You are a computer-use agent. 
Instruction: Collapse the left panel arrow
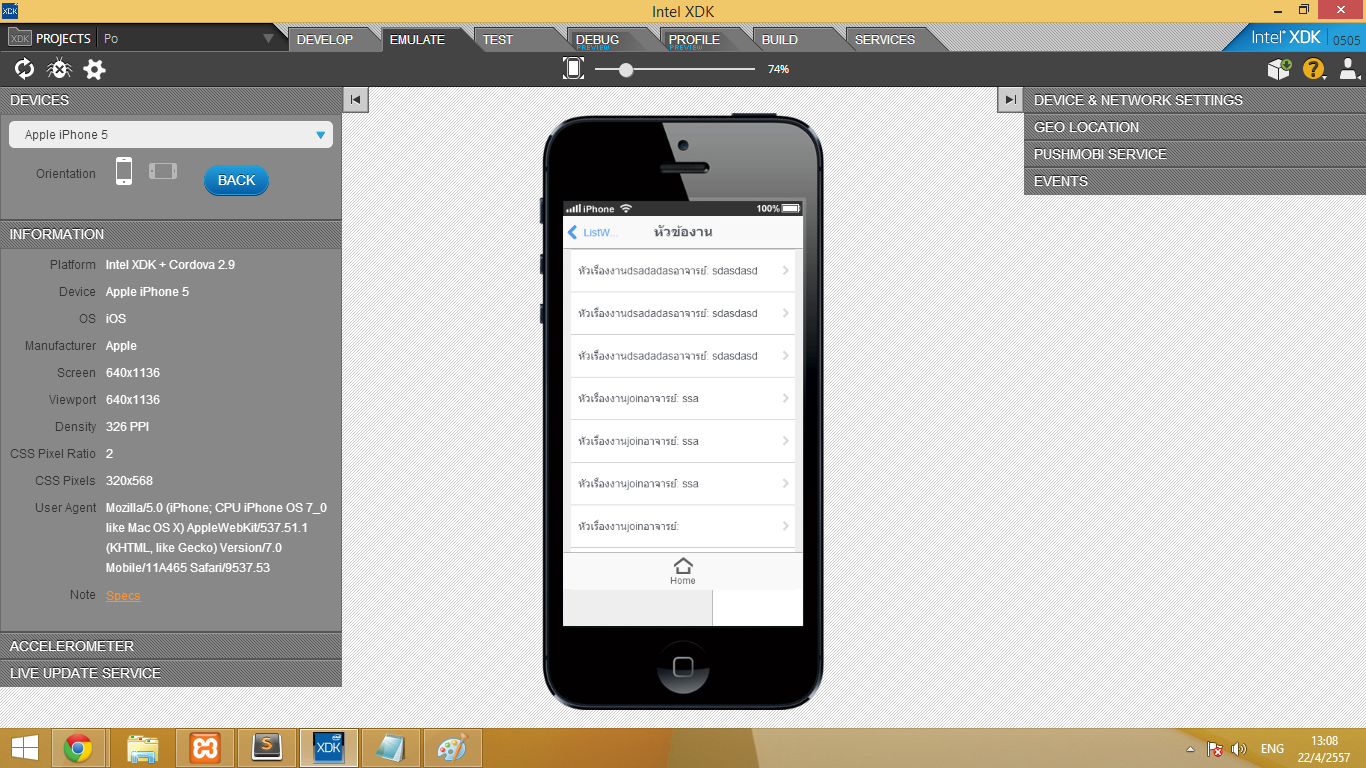(355, 99)
